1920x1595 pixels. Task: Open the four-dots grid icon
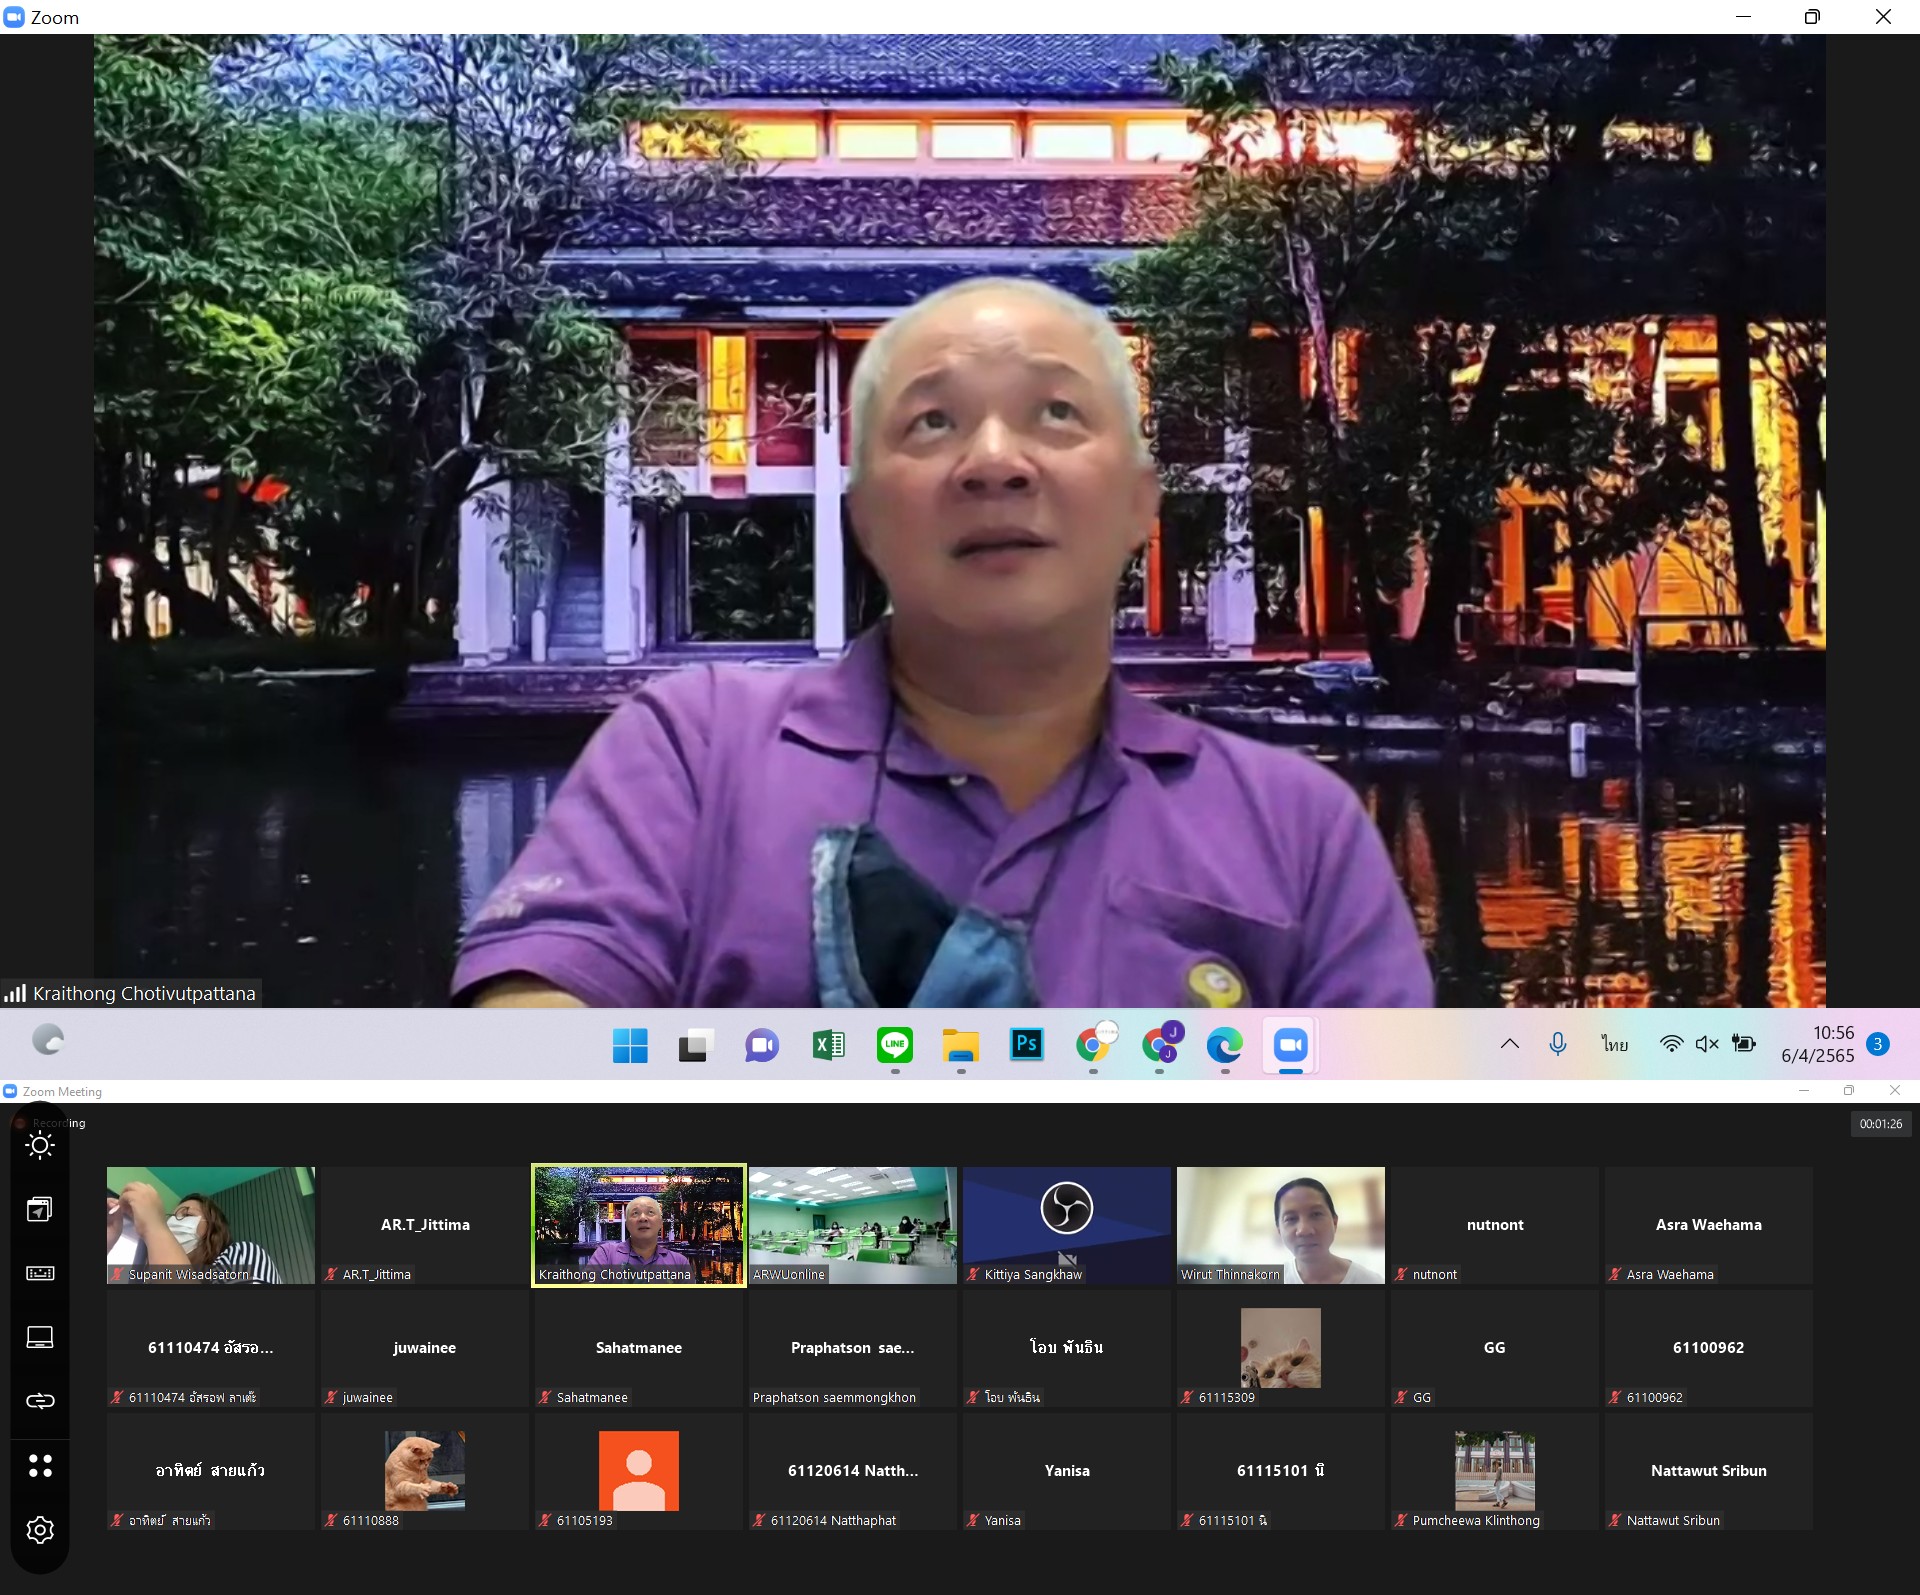pyautogui.click(x=40, y=1466)
